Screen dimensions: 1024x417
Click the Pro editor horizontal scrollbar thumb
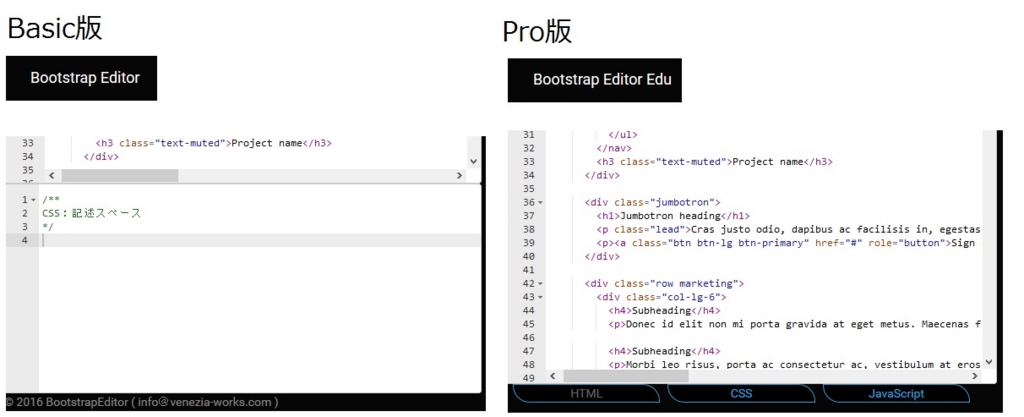tap(626, 377)
